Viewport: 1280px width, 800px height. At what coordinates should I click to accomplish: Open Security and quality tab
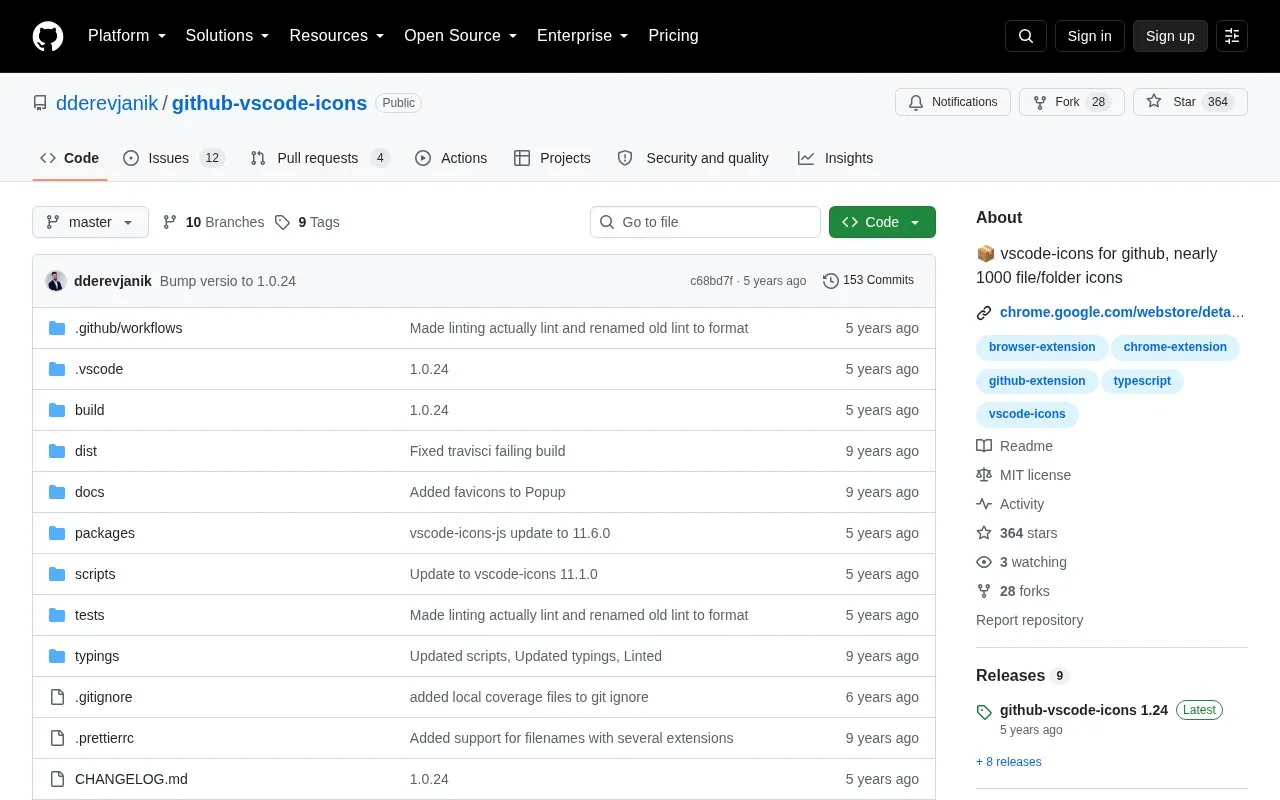[694, 158]
